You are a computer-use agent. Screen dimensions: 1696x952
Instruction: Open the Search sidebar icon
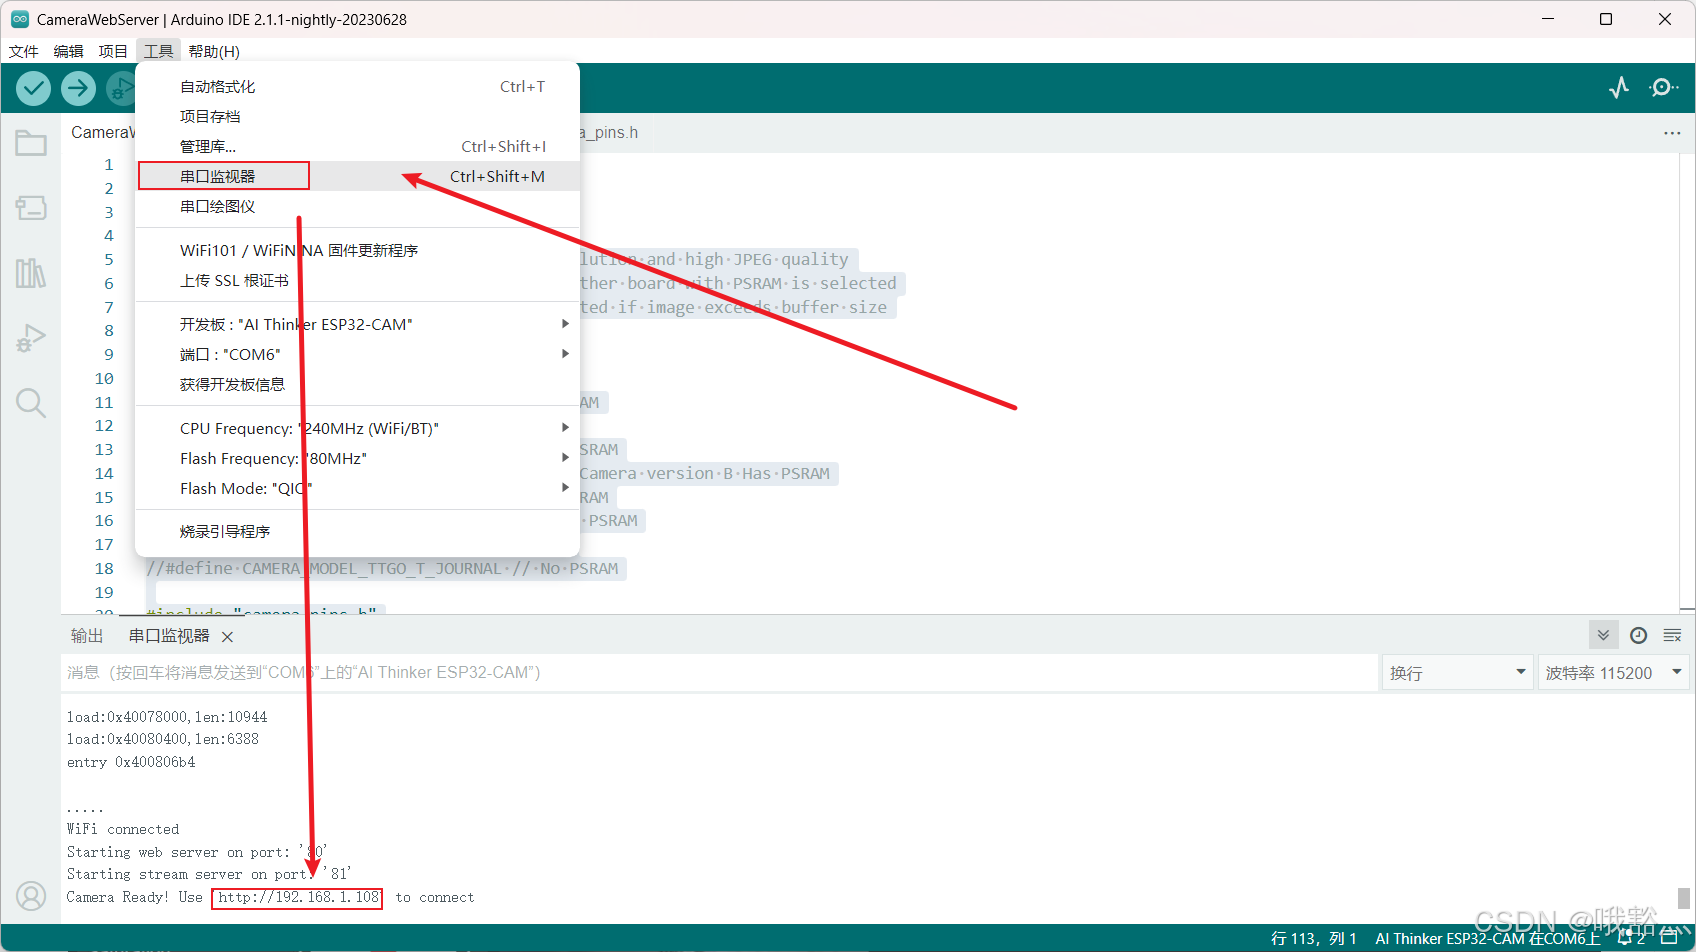31,403
